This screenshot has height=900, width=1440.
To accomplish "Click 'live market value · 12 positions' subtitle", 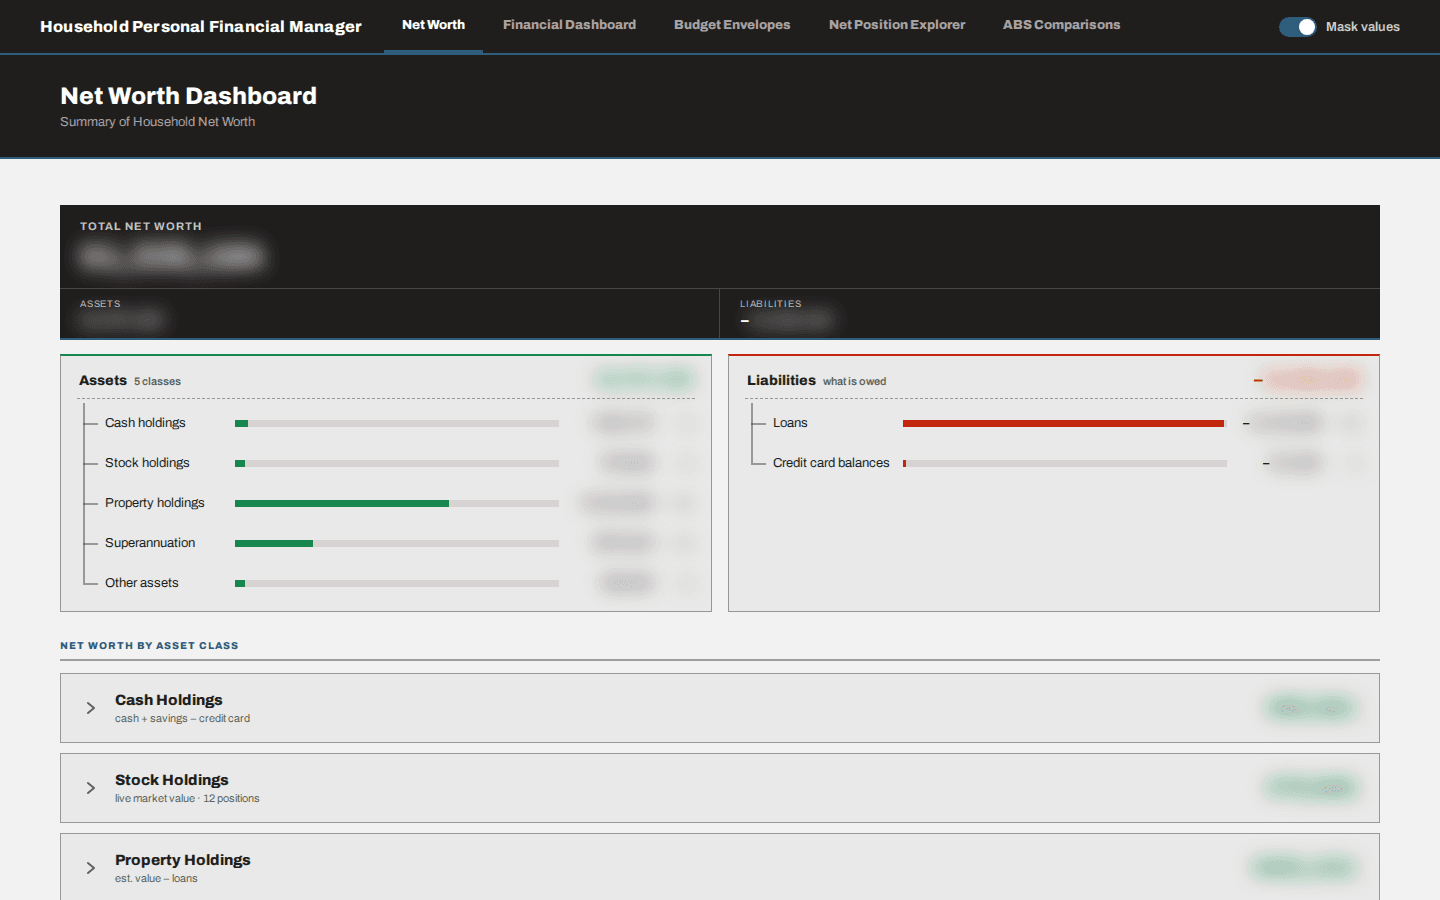I will (187, 799).
